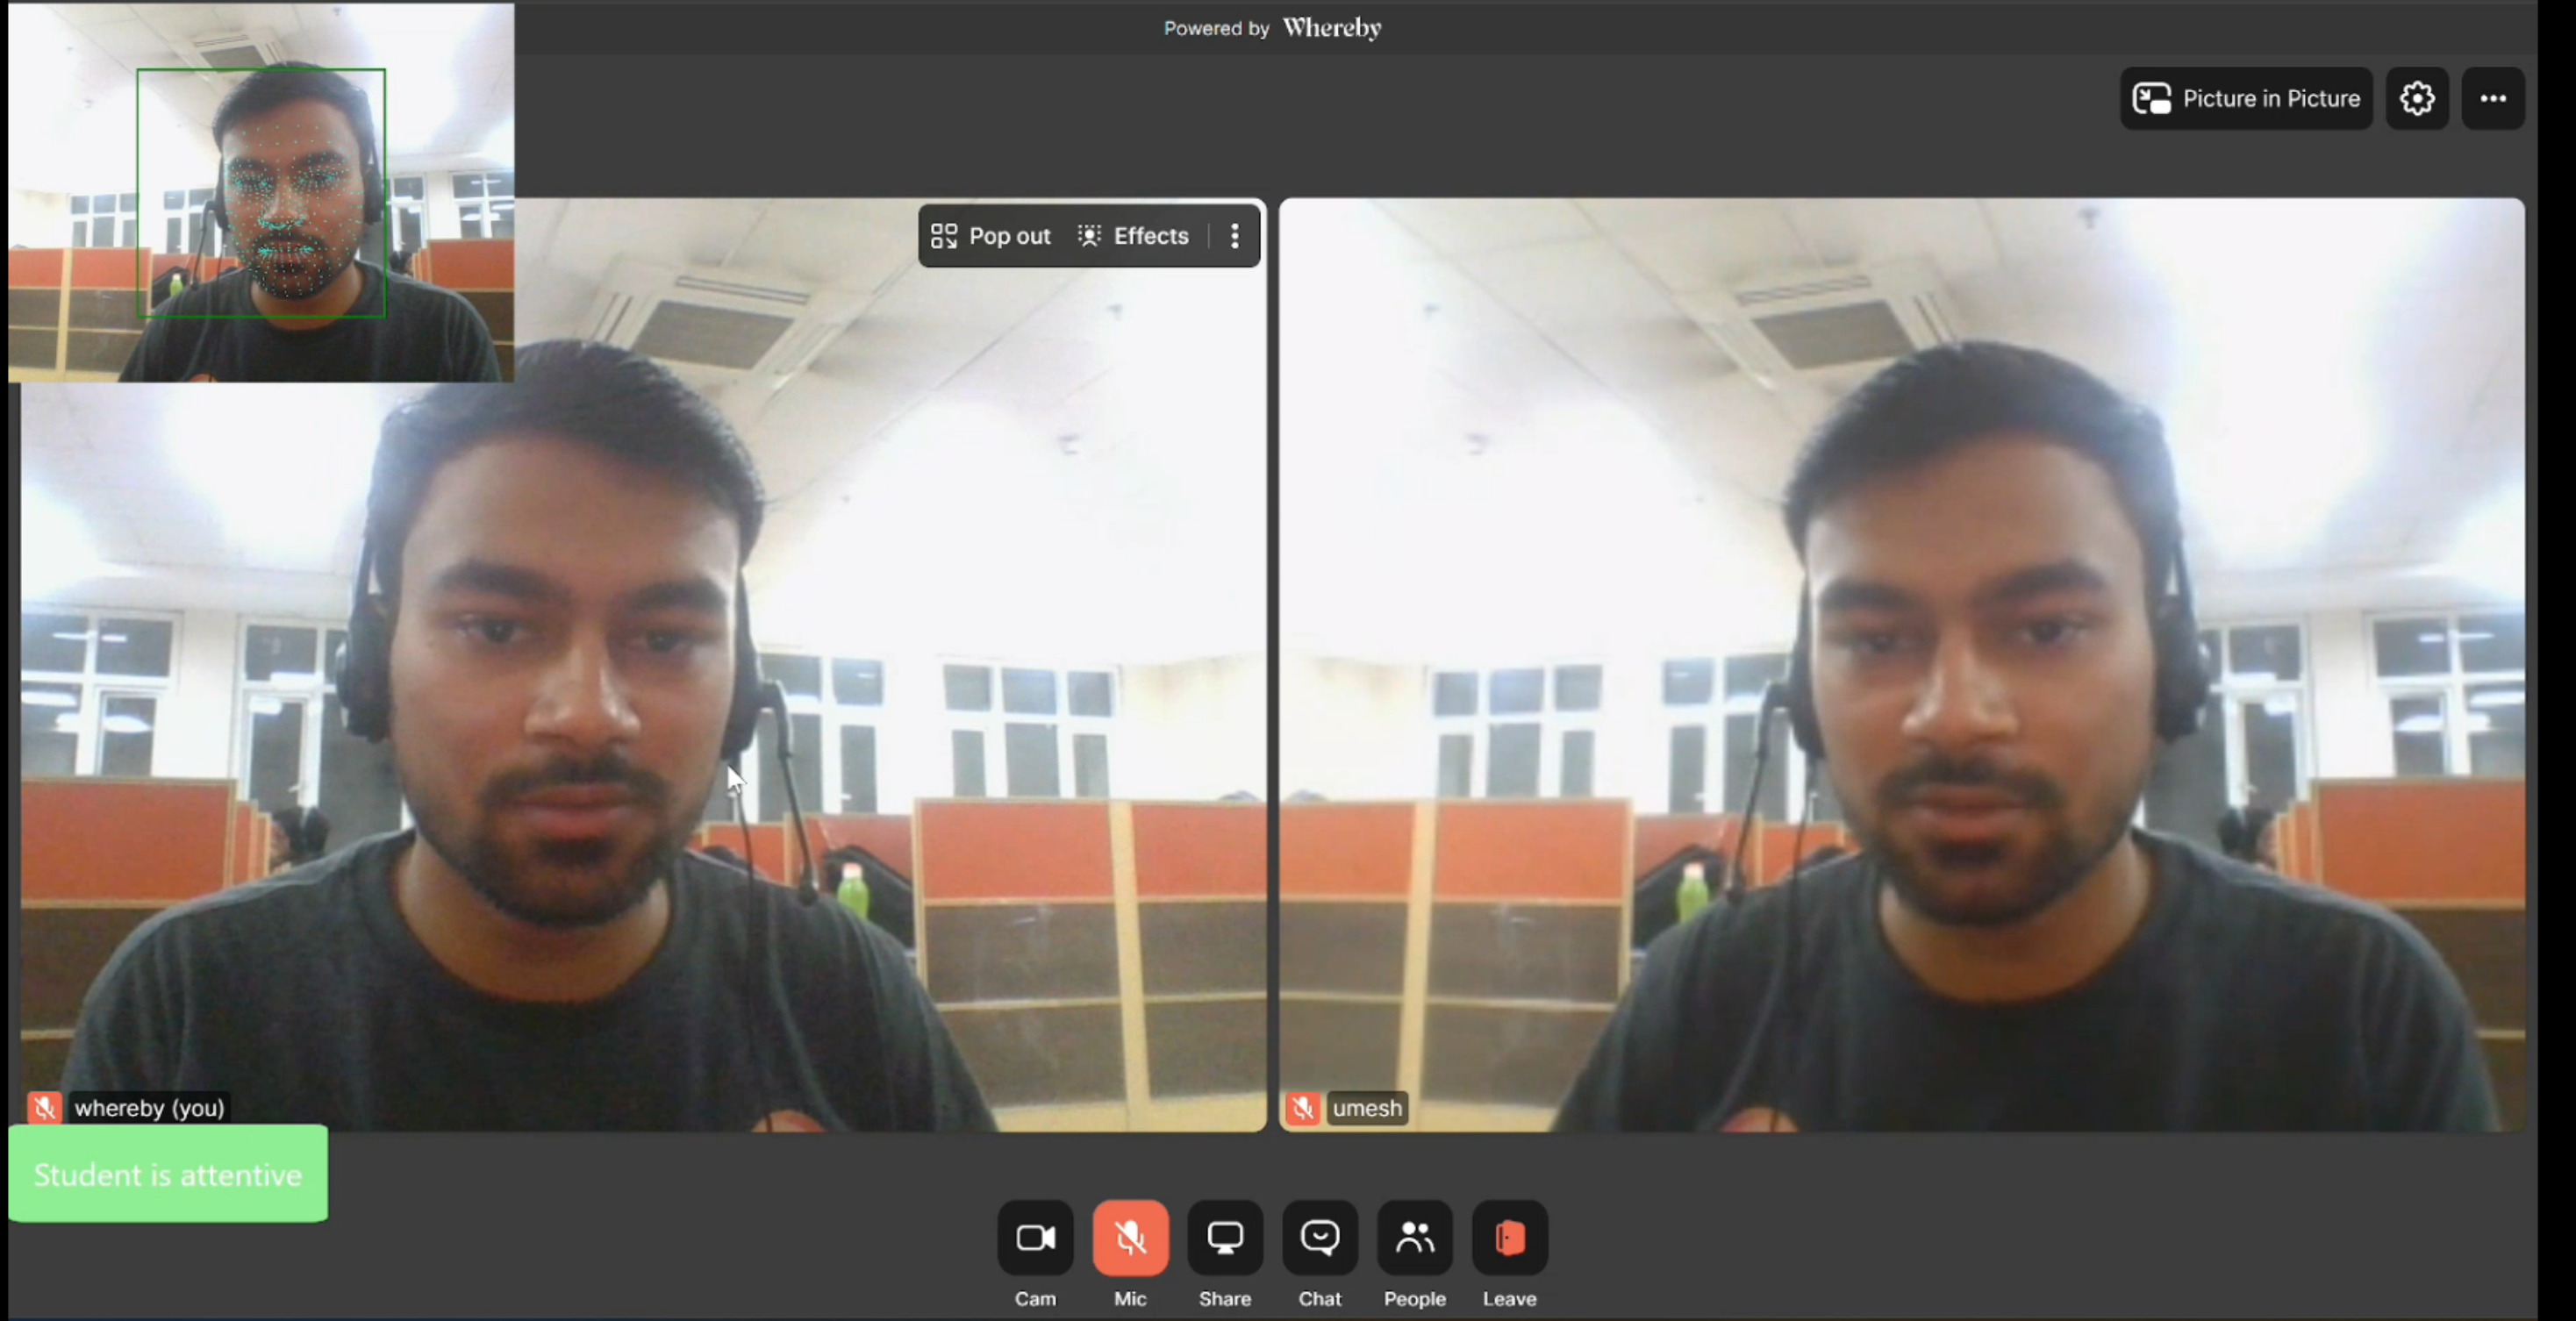The image size is (2576, 1321).
Task: Unmute the Mic button
Action: 1130,1238
